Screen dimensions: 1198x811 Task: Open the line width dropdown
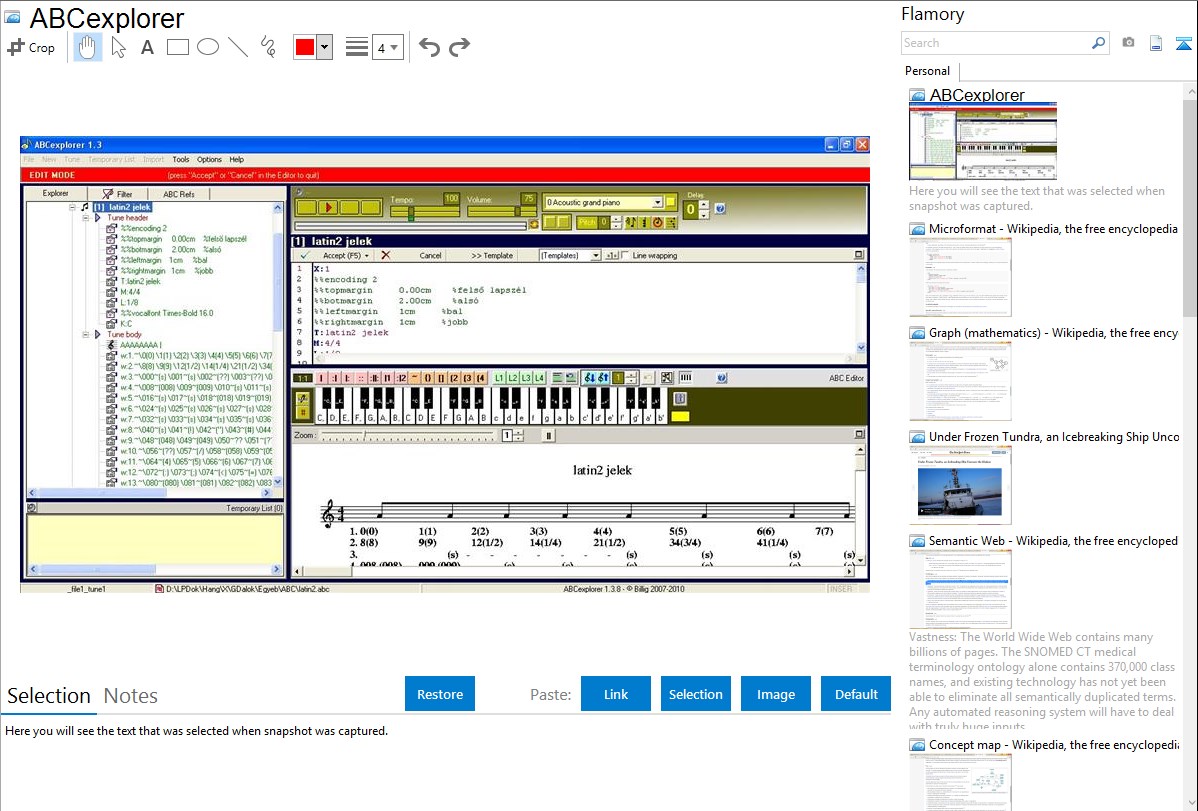(387, 47)
